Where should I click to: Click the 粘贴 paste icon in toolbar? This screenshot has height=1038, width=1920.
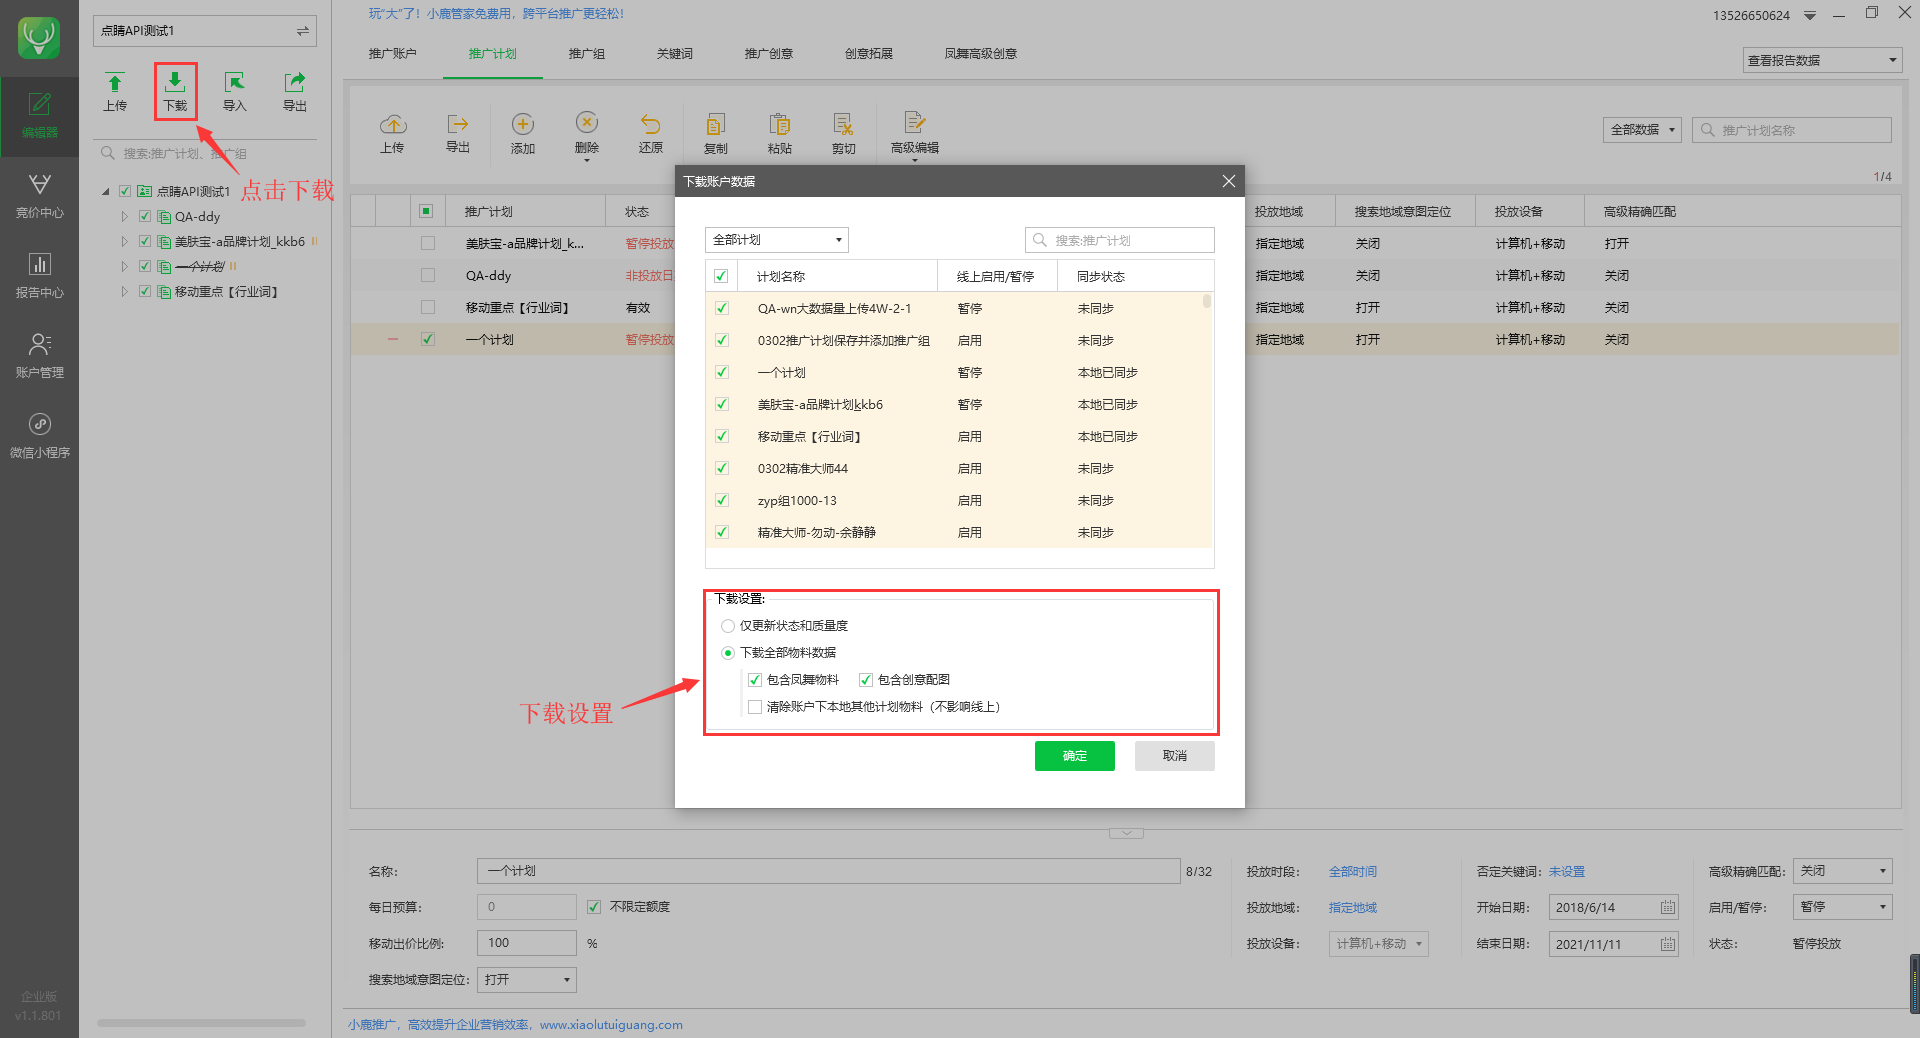pyautogui.click(x=780, y=133)
